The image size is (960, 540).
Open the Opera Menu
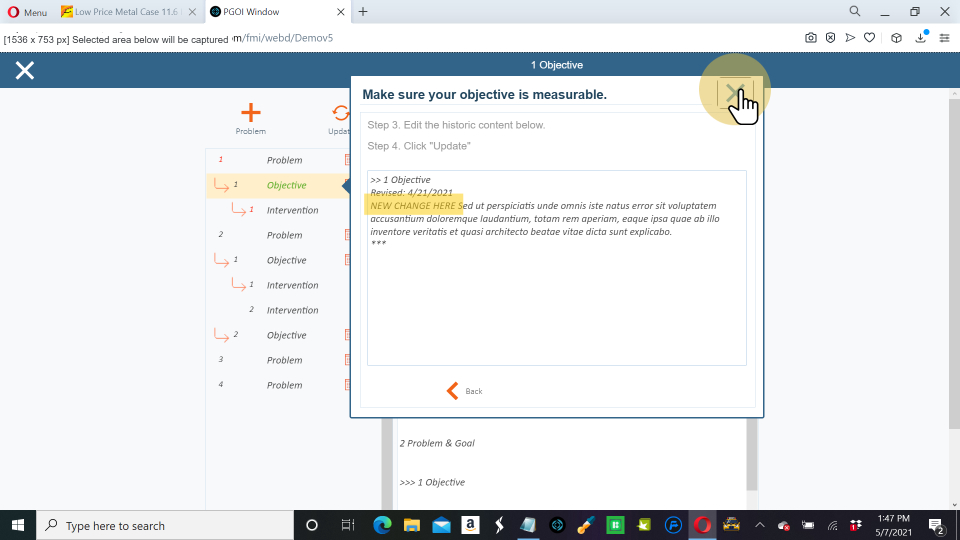27,12
